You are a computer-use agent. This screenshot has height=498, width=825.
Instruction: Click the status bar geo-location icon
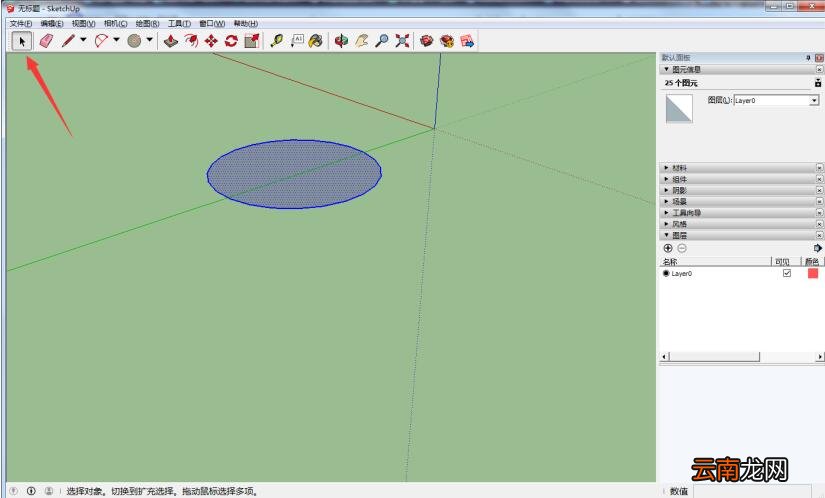(x=14, y=491)
